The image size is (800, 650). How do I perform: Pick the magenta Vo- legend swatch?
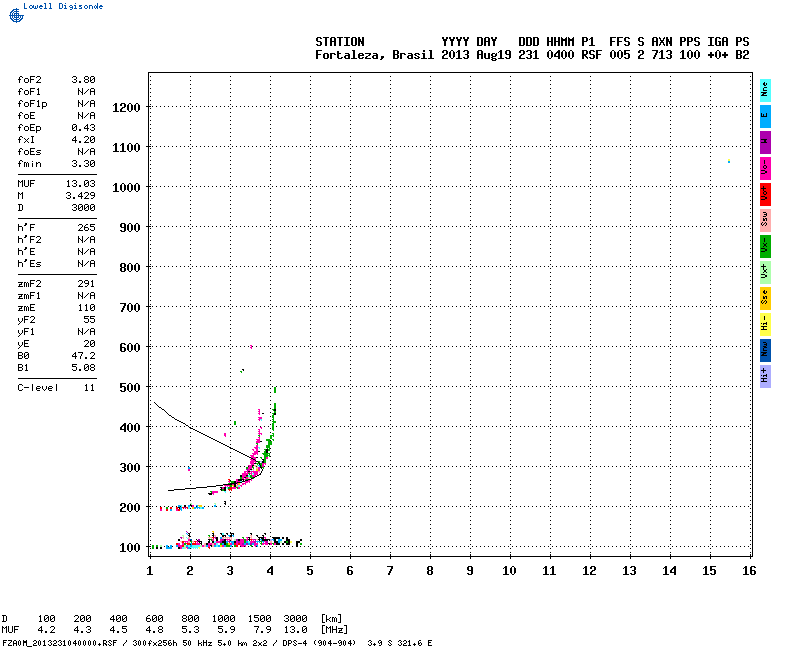tap(765, 168)
